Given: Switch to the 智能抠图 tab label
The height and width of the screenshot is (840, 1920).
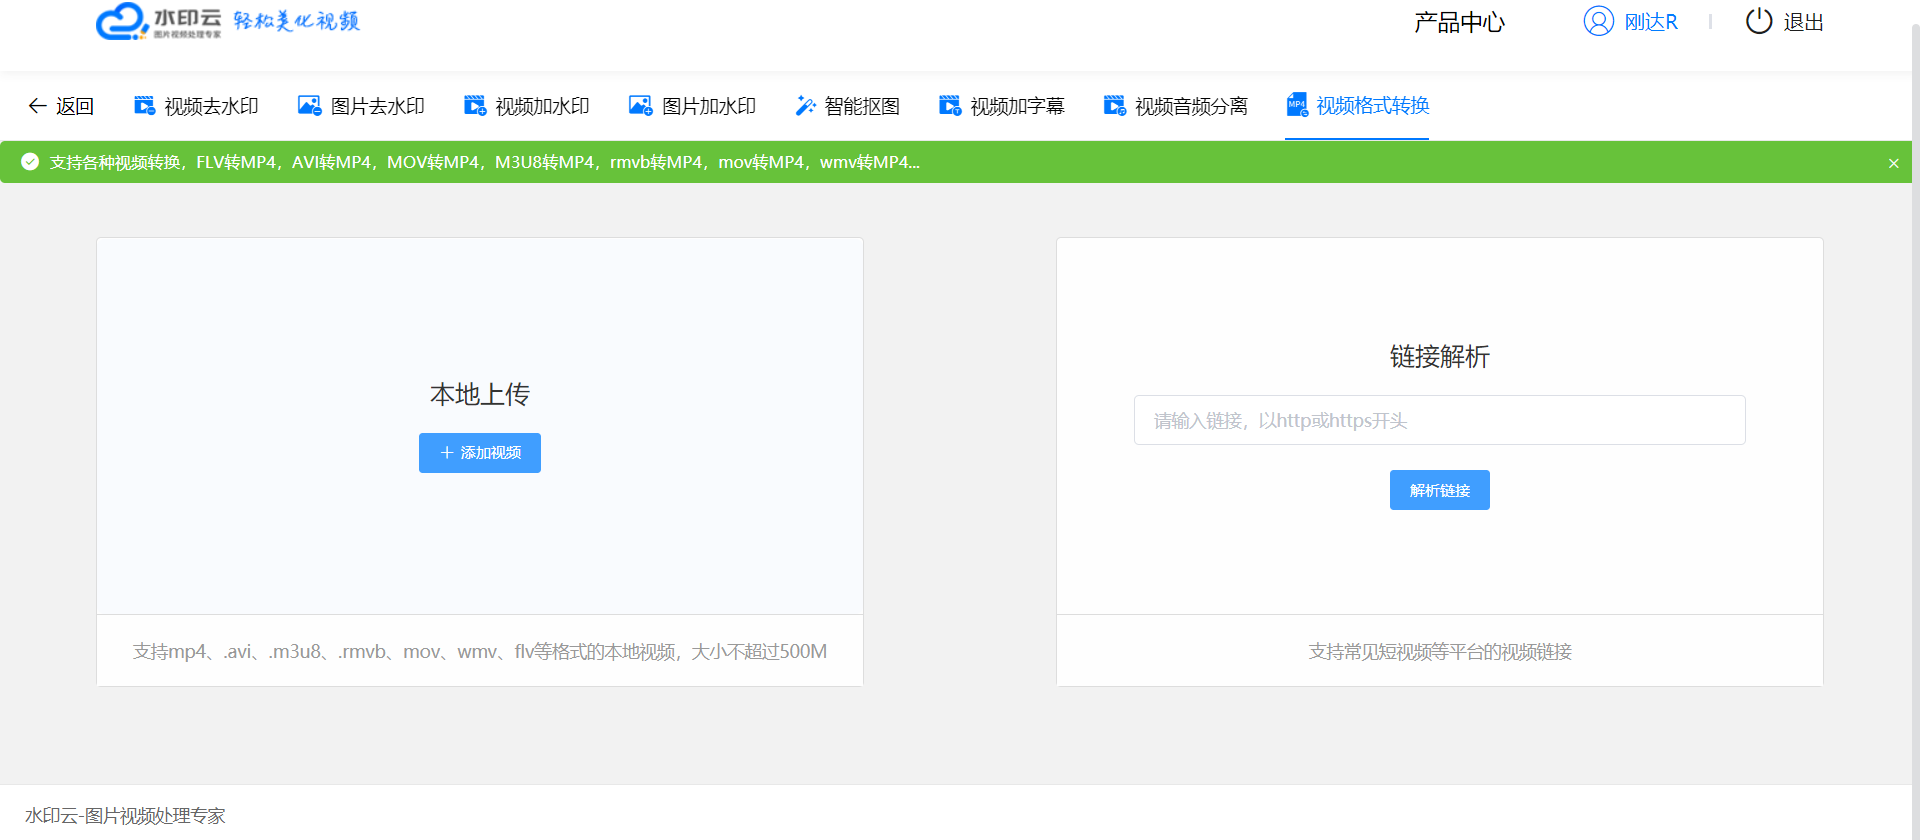Looking at the screenshot, I should [862, 106].
